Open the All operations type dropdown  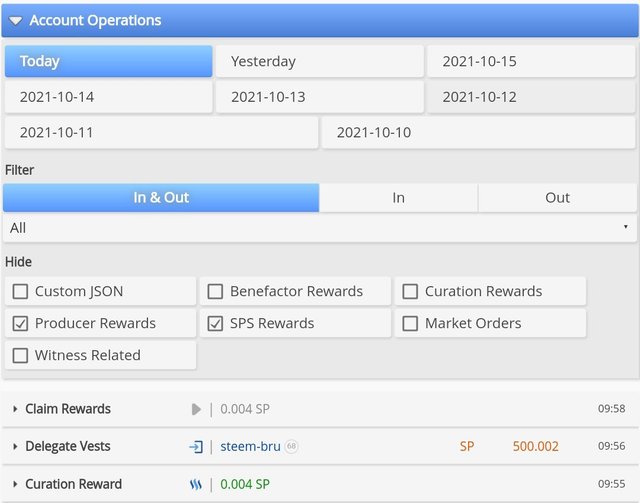[x=320, y=228]
